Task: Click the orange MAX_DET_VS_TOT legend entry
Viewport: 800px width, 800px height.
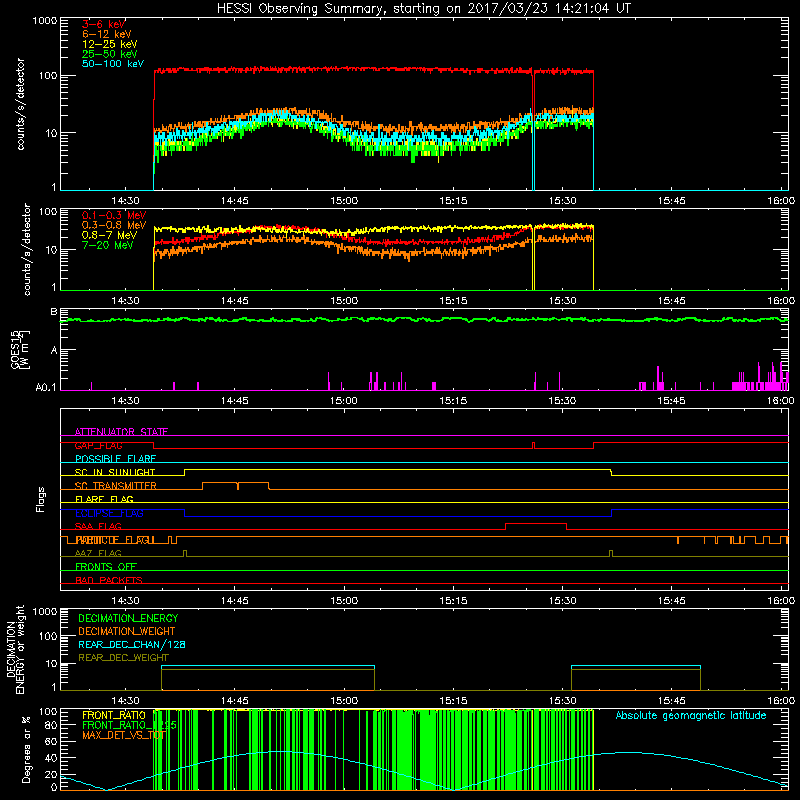Action: click(124, 735)
